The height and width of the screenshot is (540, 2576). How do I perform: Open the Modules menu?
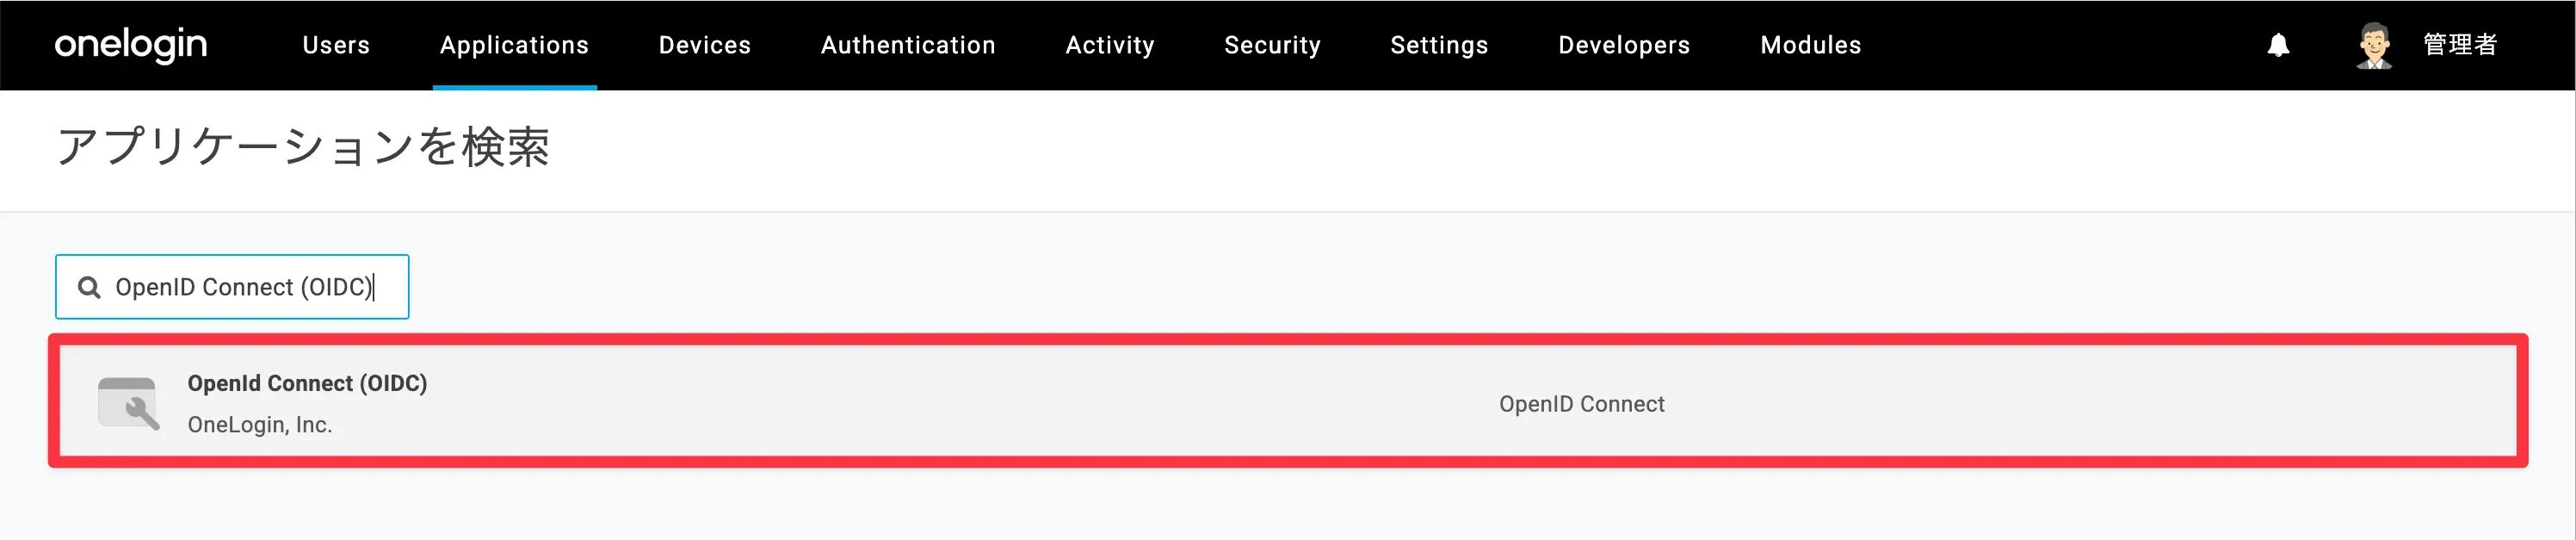click(x=1810, y=45)
